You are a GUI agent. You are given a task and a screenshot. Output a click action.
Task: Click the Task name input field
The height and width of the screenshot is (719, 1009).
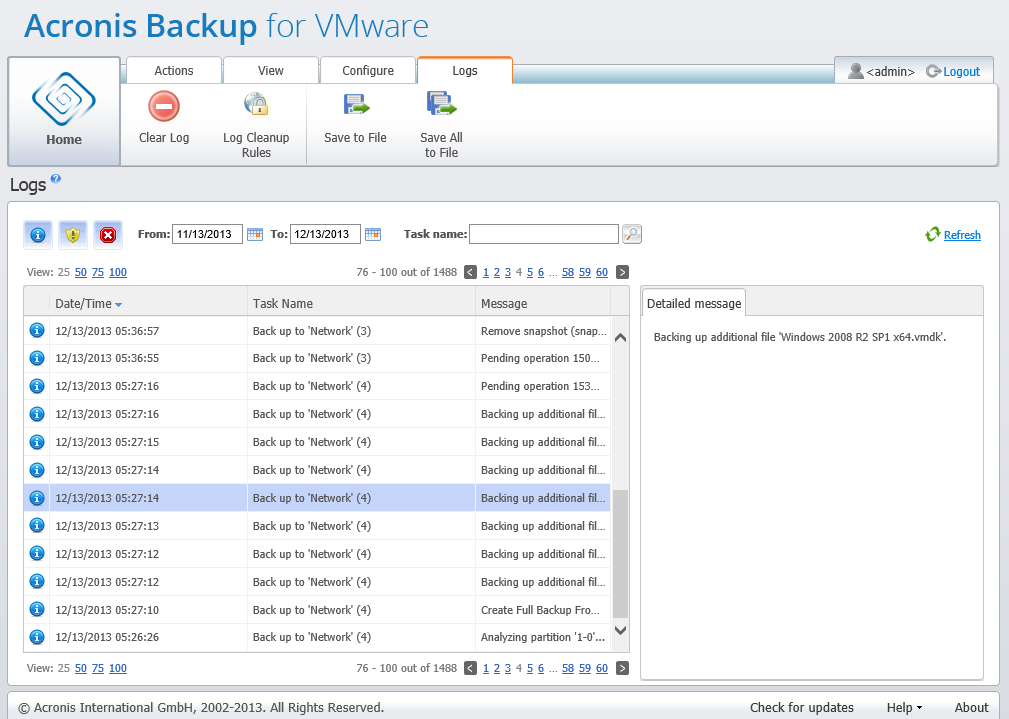point(544,234)
